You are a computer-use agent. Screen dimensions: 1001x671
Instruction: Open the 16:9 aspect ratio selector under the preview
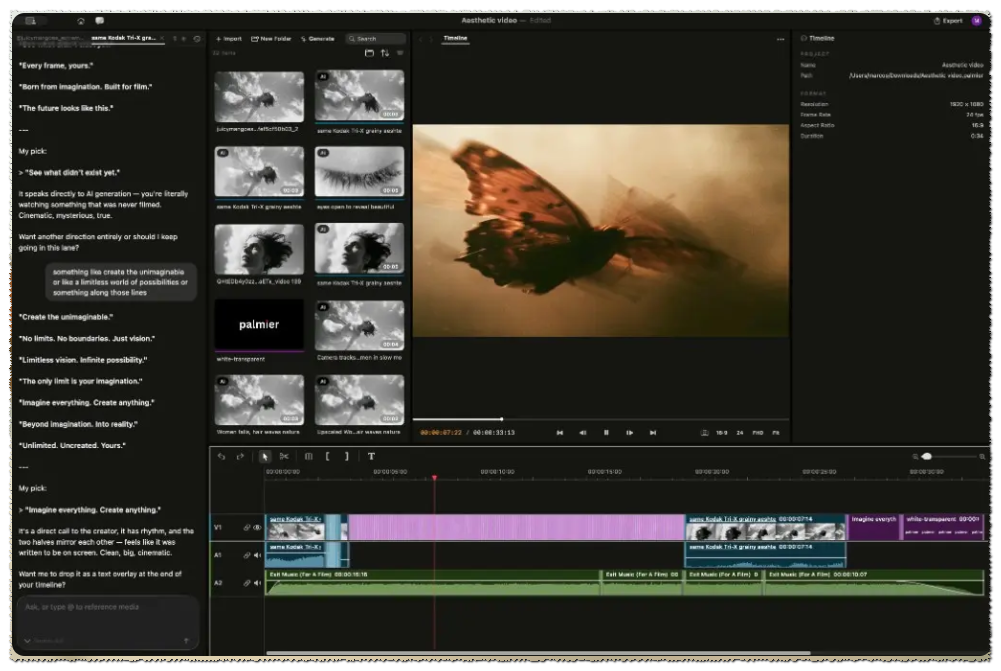(721, 433)
